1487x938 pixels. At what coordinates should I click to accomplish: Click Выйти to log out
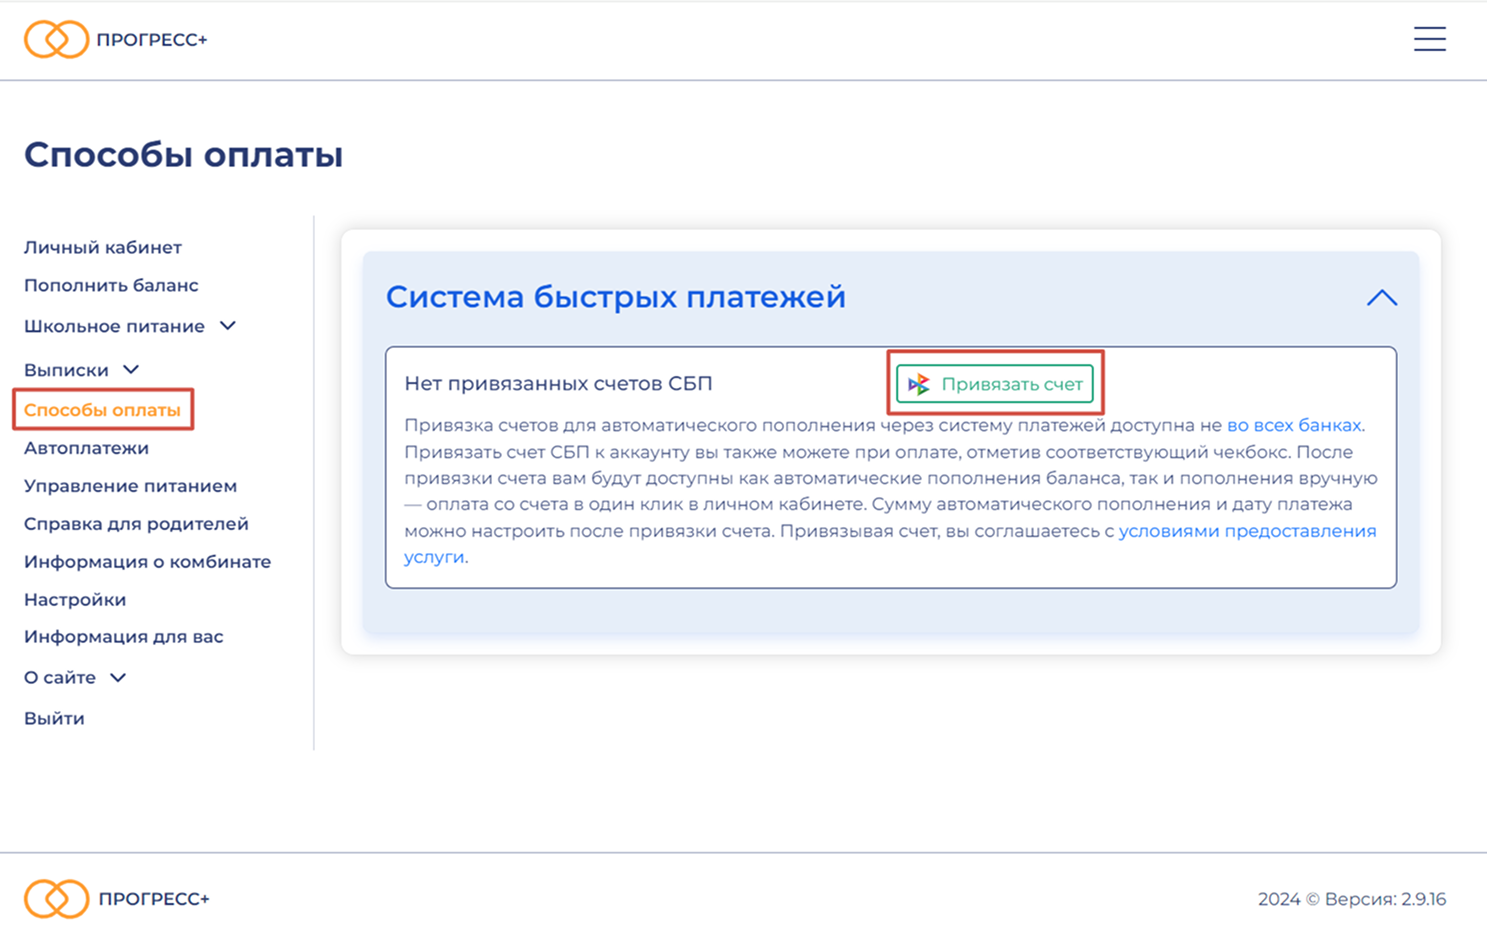54,718
